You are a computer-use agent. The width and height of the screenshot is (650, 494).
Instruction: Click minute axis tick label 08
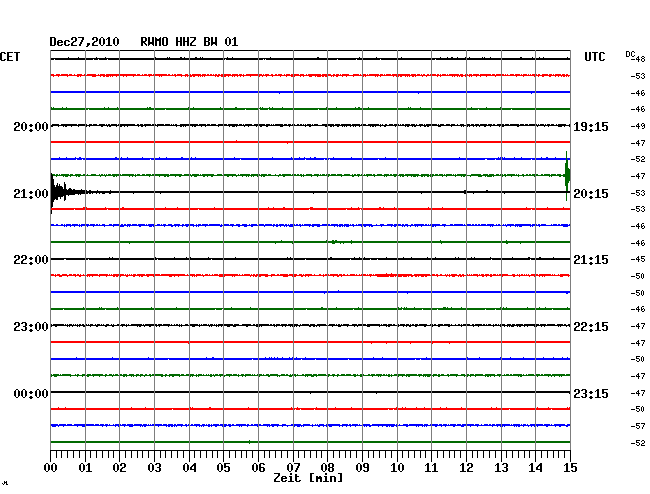pyautogui.click(x=327, y=468)
